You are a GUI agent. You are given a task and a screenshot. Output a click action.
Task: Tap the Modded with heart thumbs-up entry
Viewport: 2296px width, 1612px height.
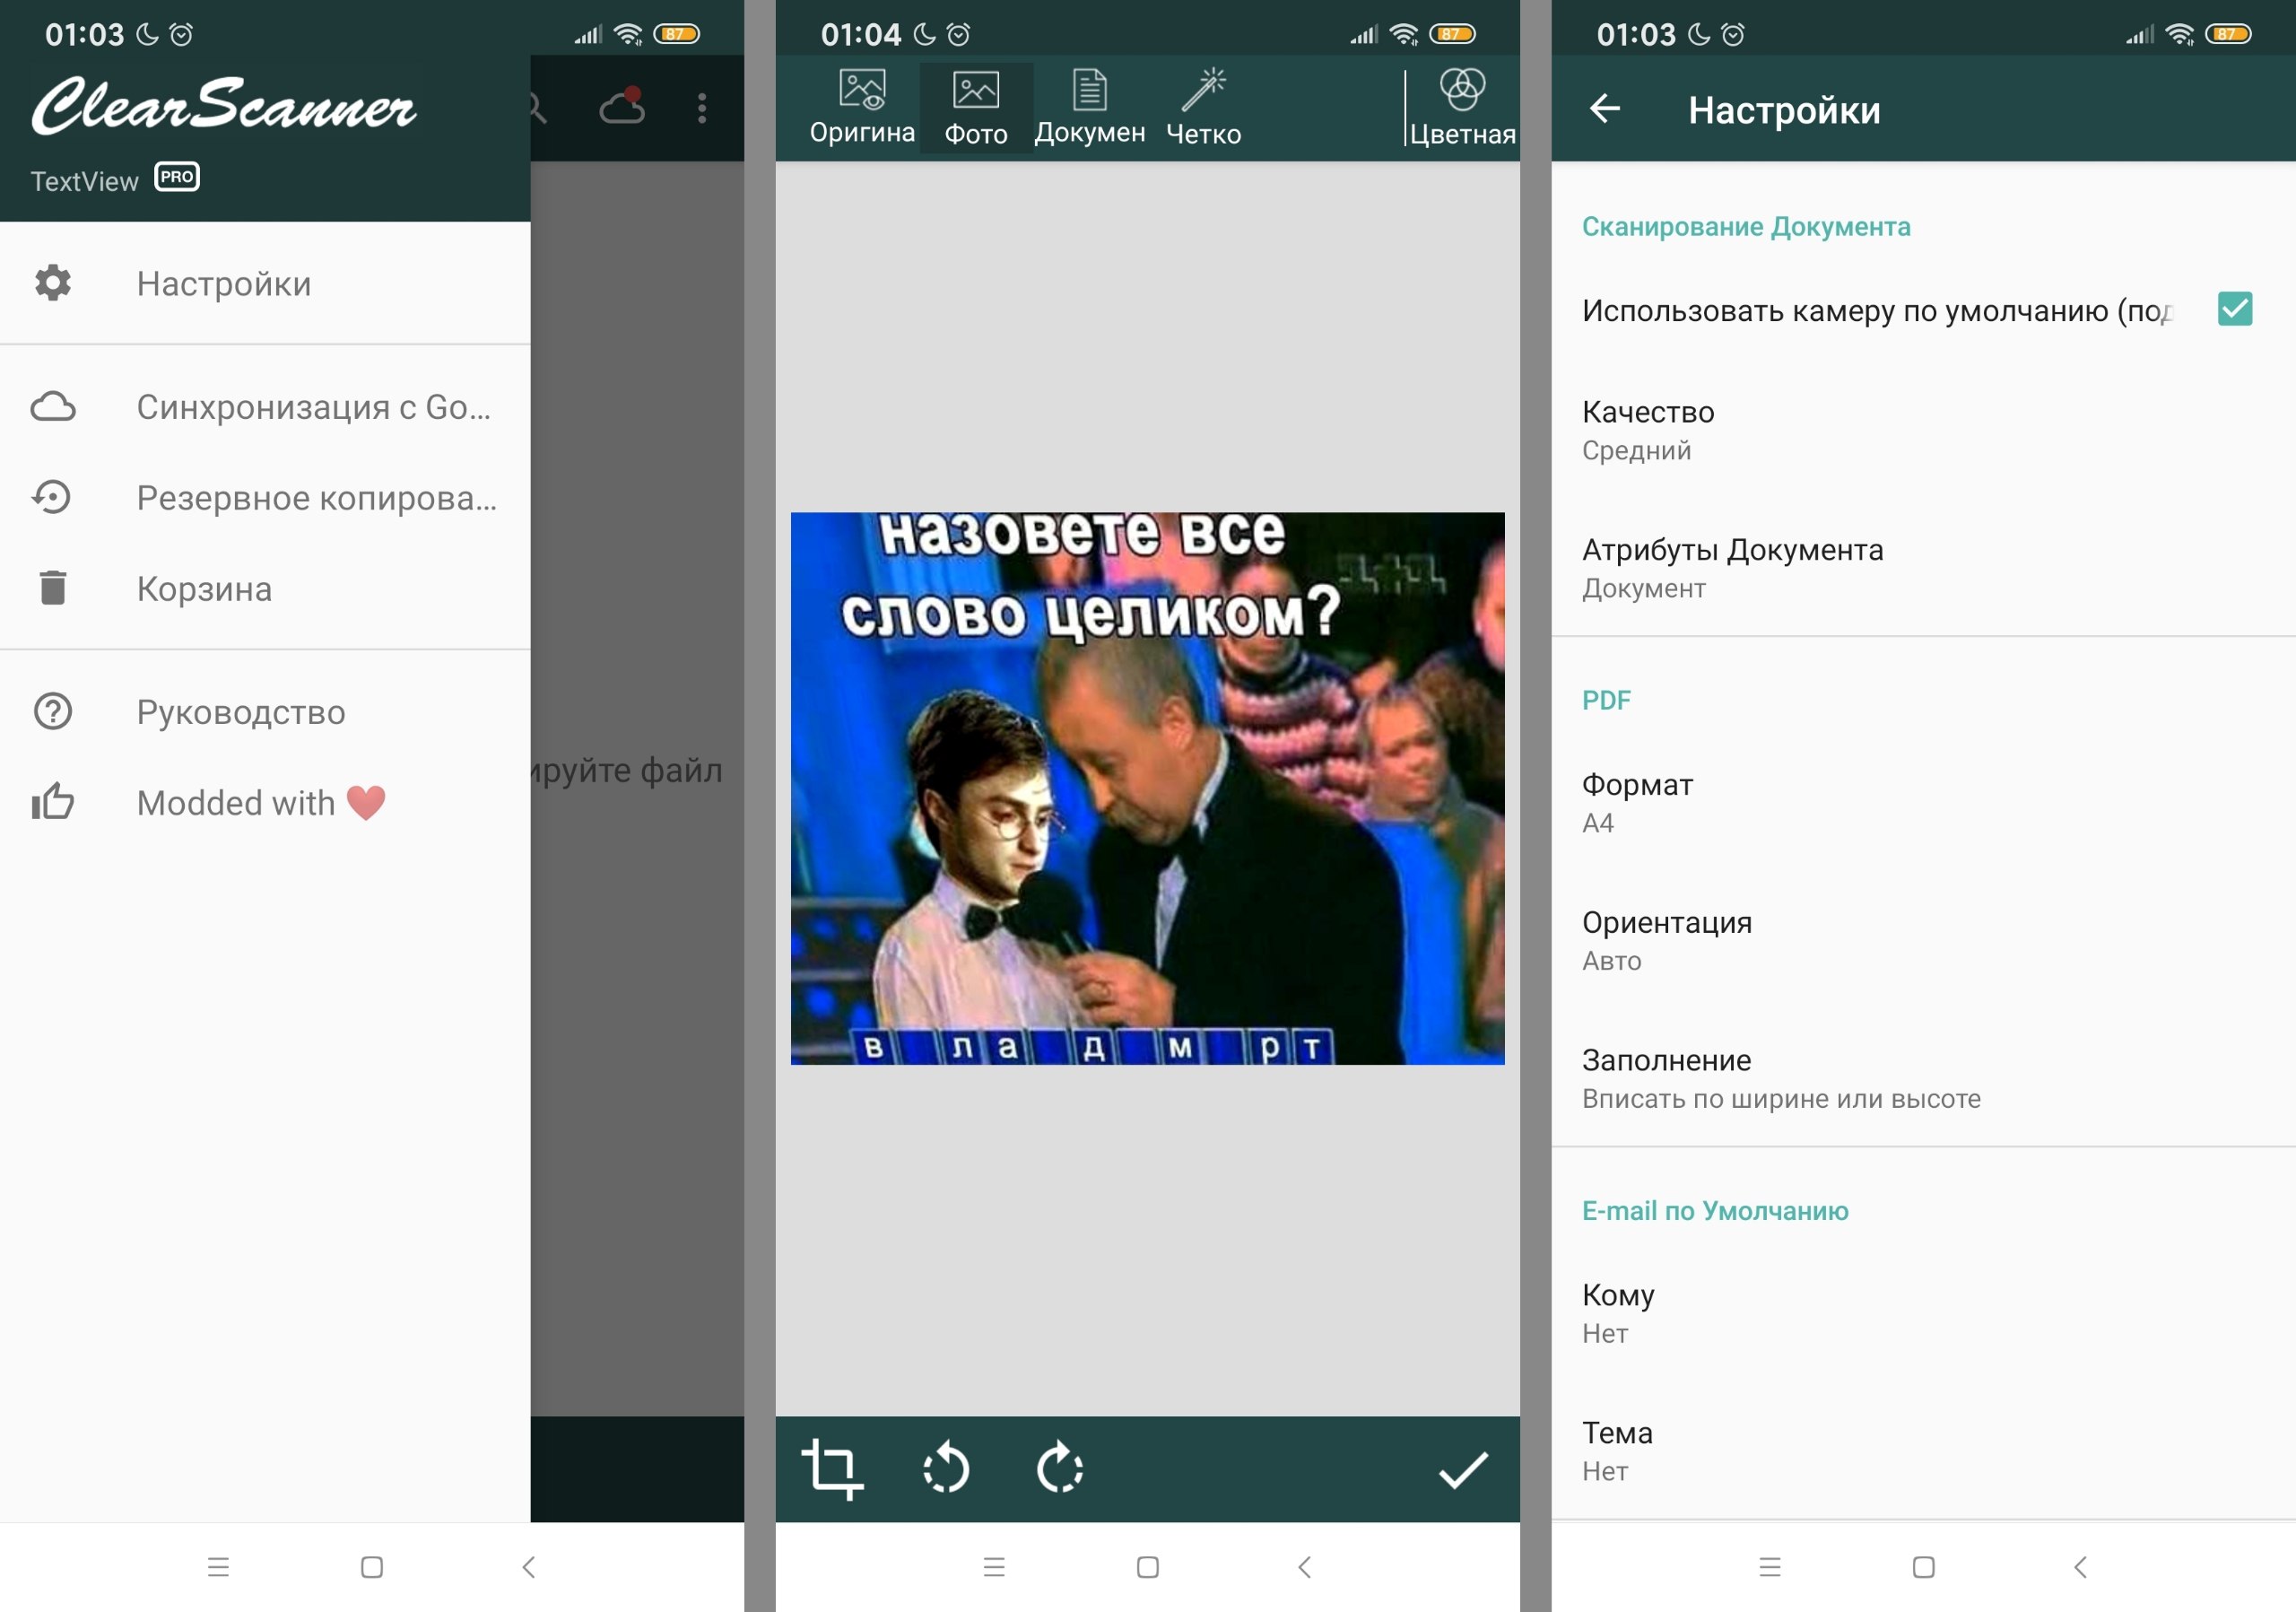point(265,802)
